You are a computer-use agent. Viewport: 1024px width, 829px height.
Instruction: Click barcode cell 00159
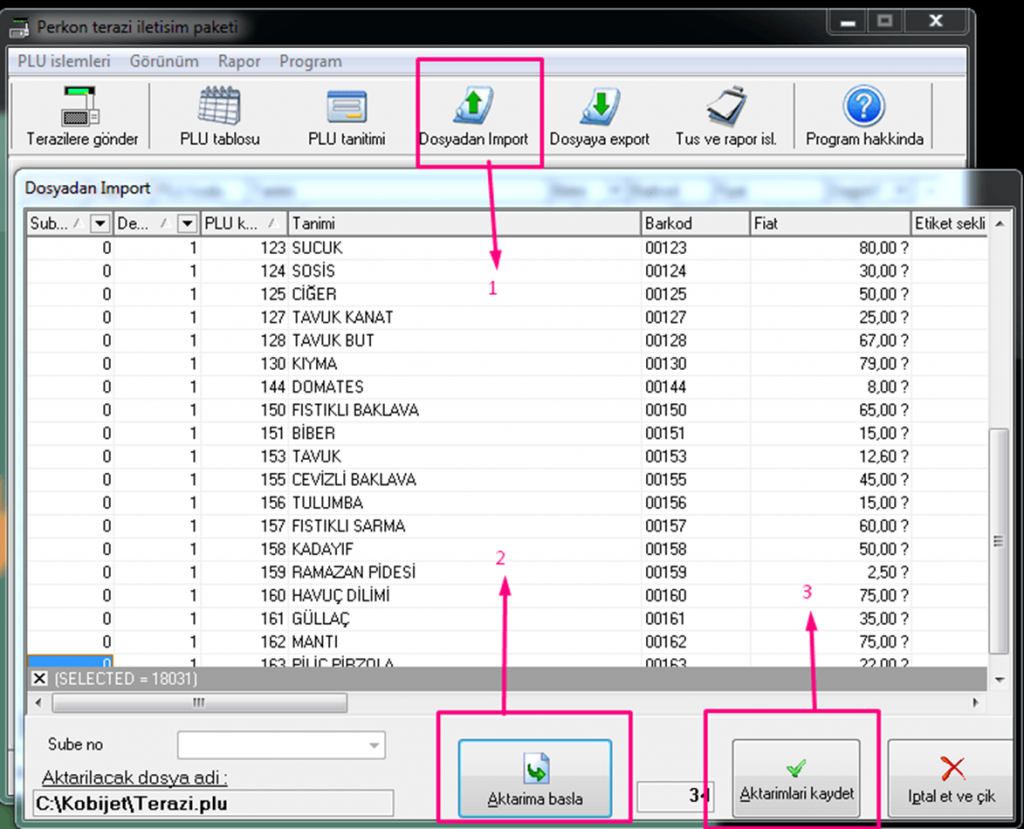pos(696,572)
